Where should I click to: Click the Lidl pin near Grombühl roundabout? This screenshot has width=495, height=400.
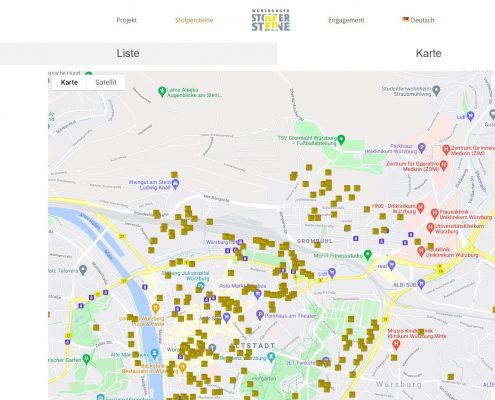tap(332, 273)
